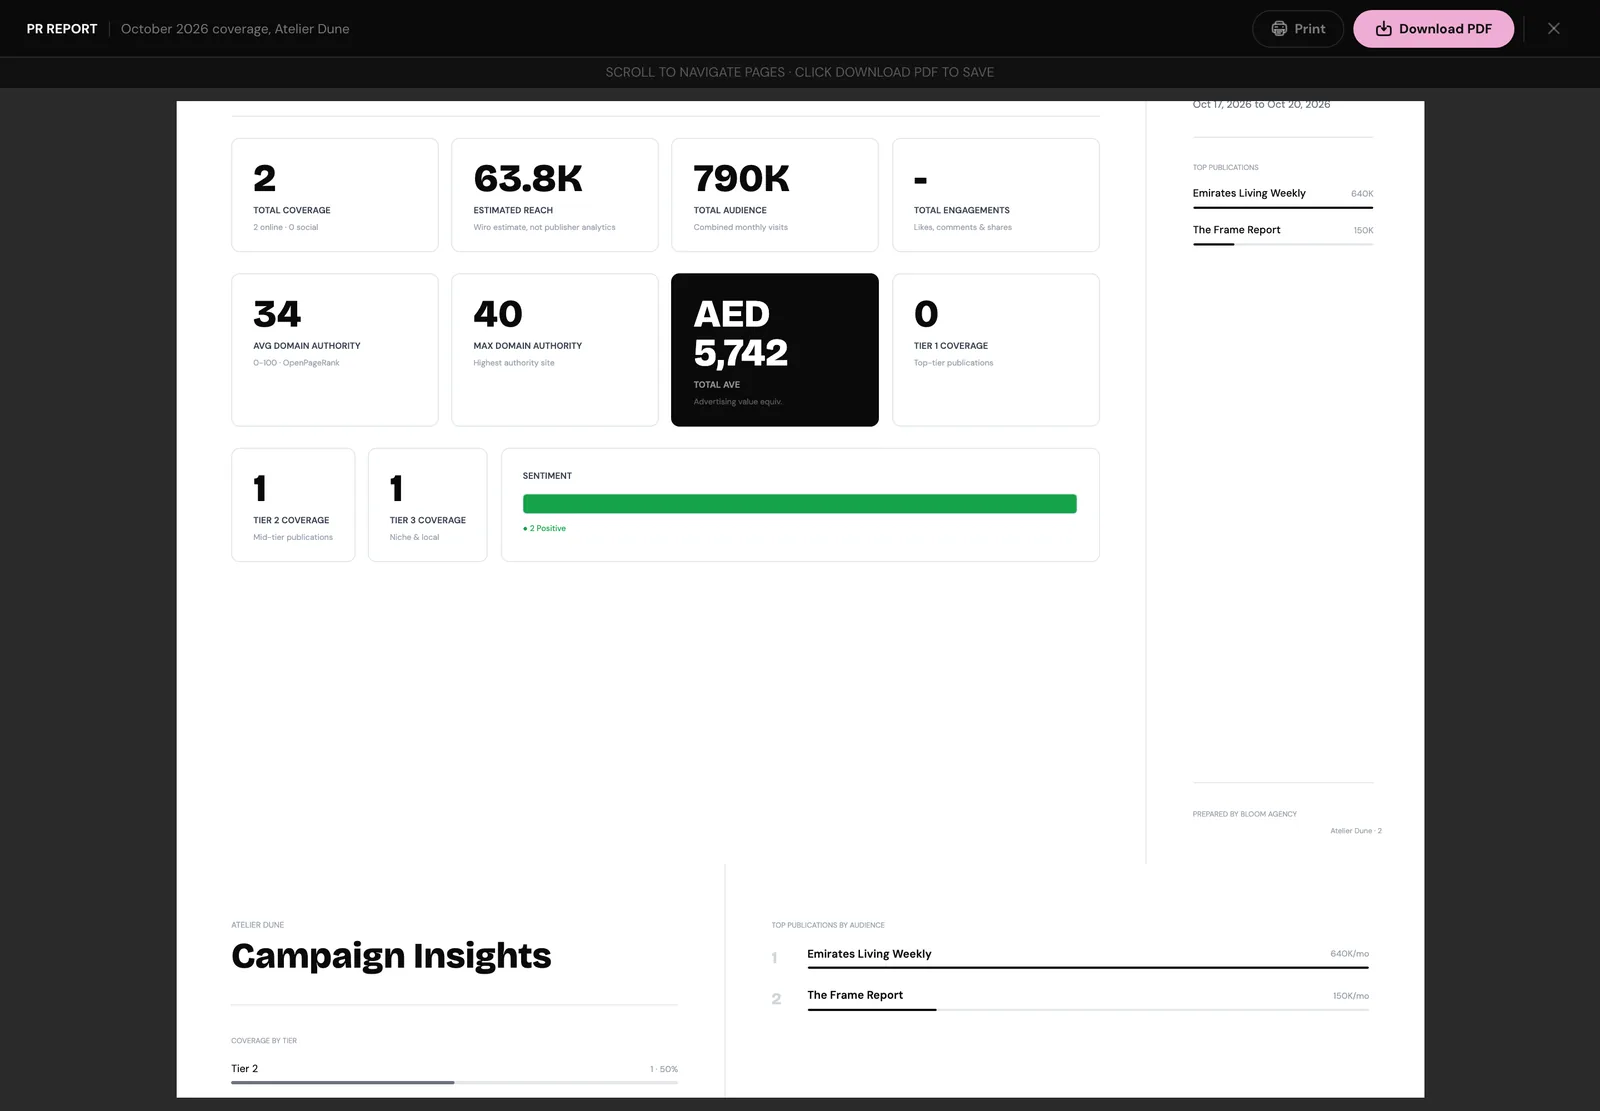Screen dimensions: 1600x1111
Task: Click the Tier 2 coverage-by-tier row label
Action: pos(245,1069)
